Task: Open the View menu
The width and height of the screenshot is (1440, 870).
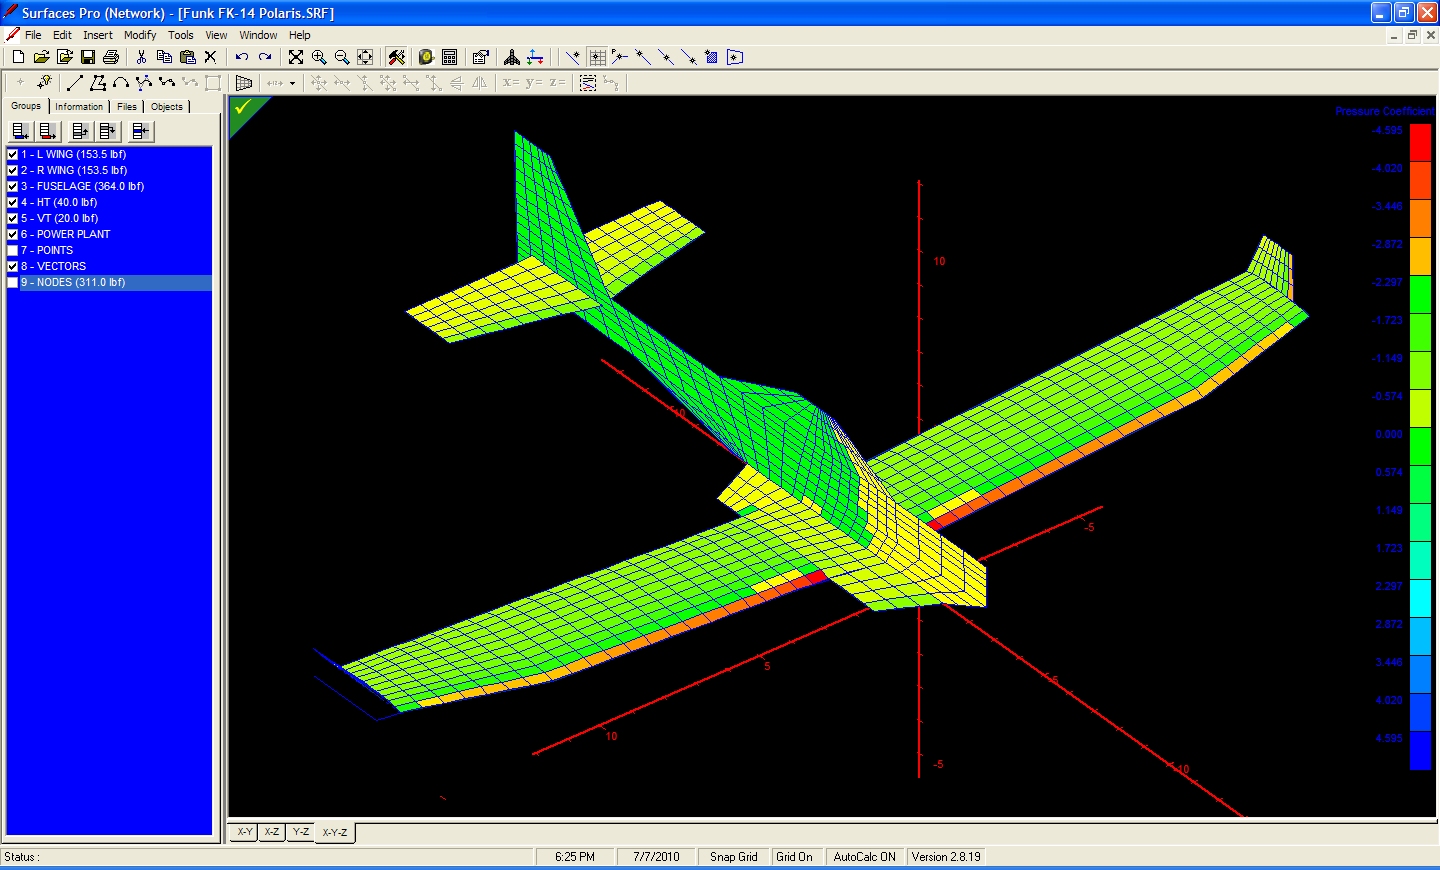Action: pos(216,35)
